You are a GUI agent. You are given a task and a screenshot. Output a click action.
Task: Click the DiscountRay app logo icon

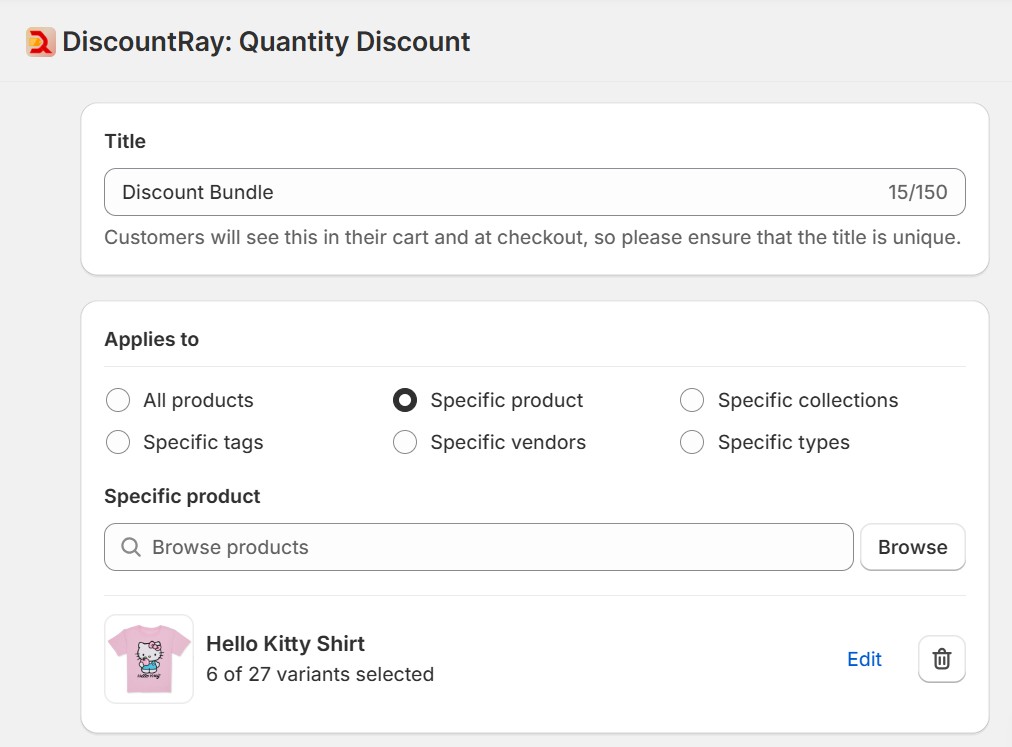point(41,42)
